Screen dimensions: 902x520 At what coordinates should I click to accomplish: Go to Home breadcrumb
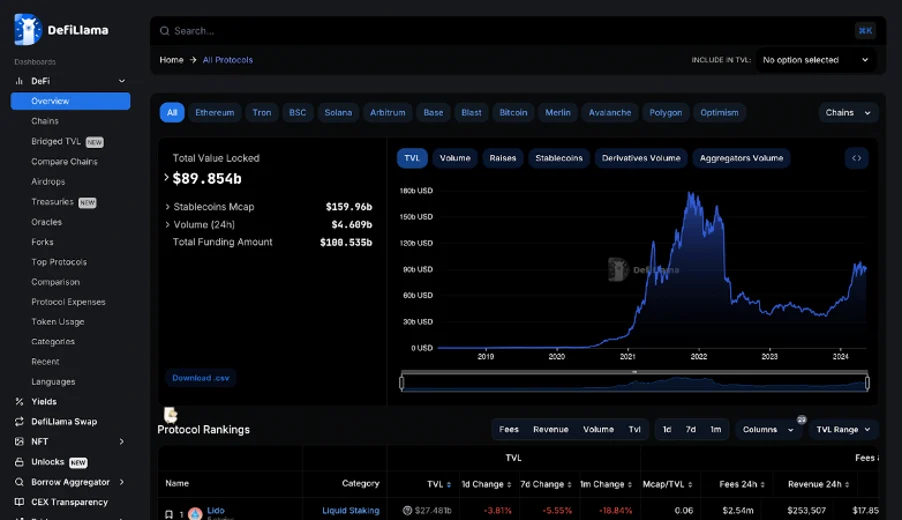pos(171,60)
